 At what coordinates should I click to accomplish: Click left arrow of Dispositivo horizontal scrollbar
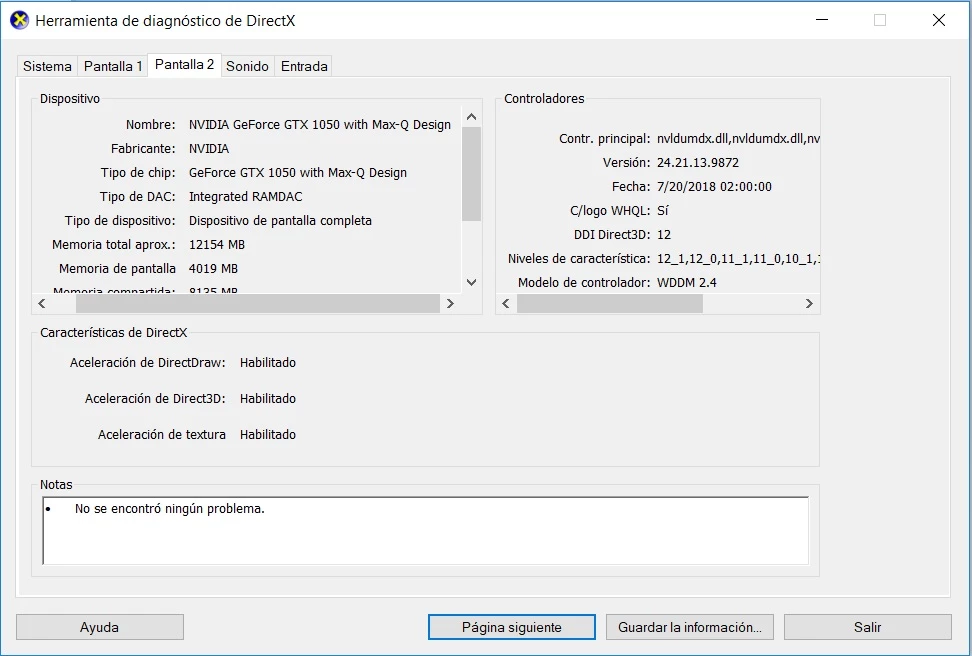pyautogui.click(x=42, y=303)
